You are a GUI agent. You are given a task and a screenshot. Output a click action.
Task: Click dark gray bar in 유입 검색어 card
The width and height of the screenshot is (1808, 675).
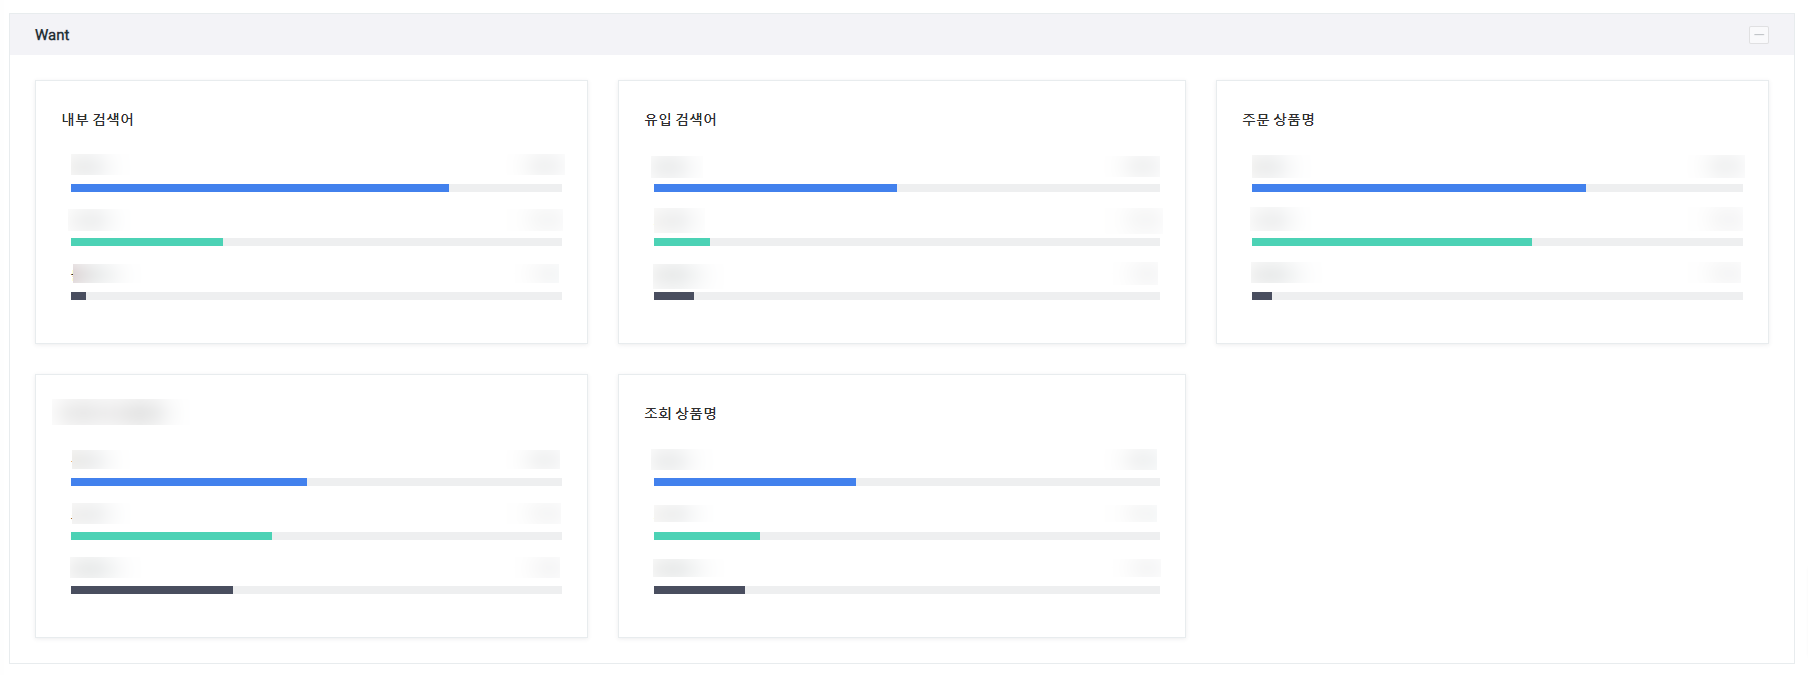pyautogui.click(x=674, y=296)
